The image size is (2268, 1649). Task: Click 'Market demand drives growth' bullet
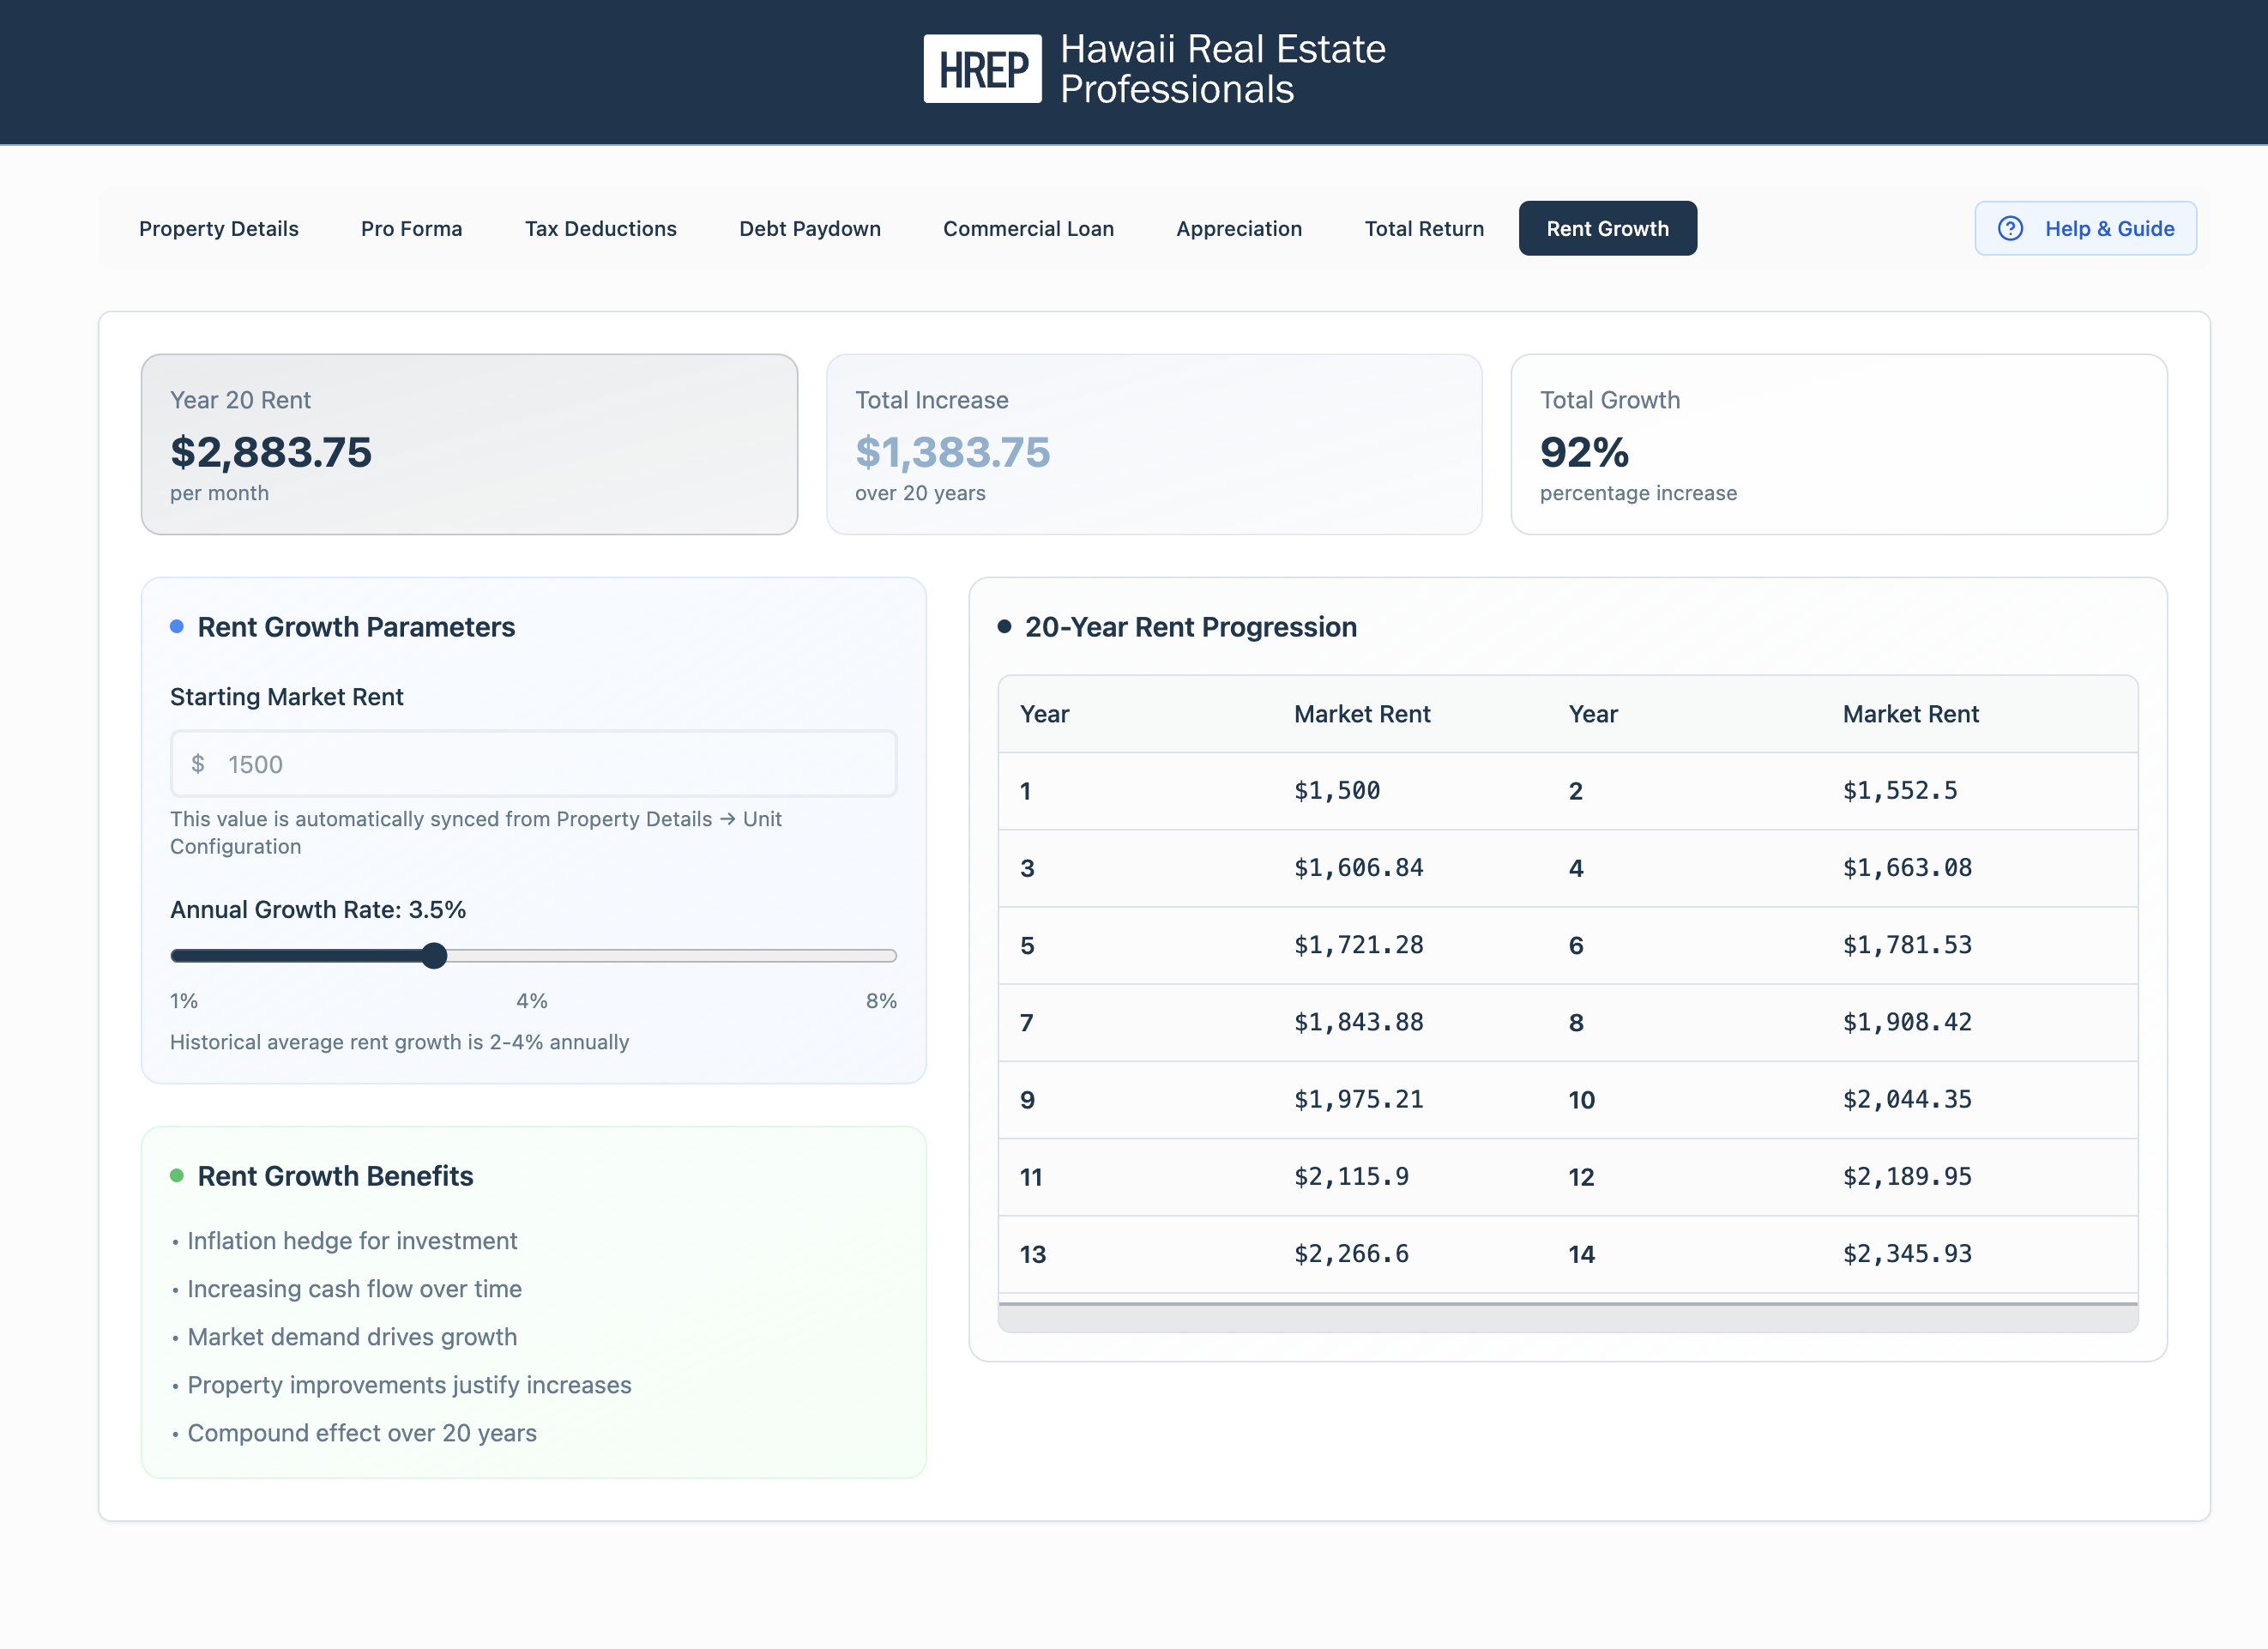pyautogui.click(x=352, y=1337)
